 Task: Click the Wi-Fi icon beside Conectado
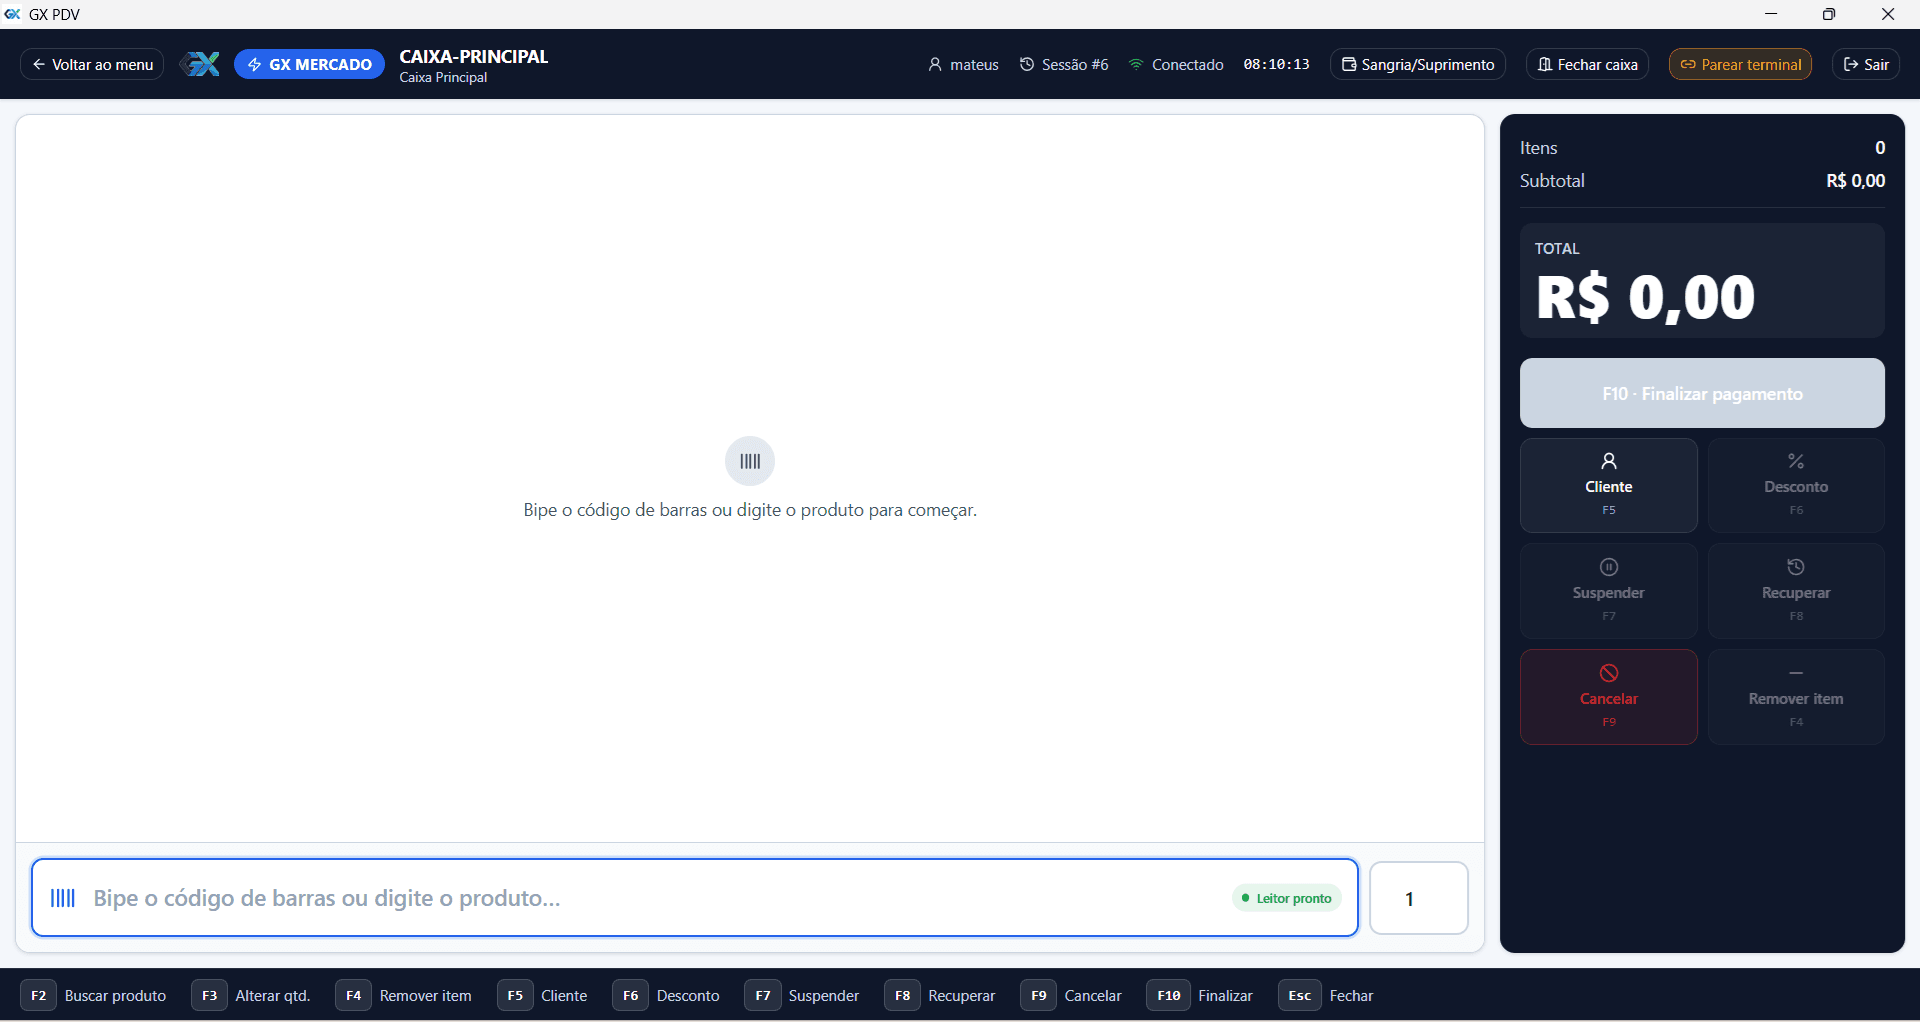1136,64
